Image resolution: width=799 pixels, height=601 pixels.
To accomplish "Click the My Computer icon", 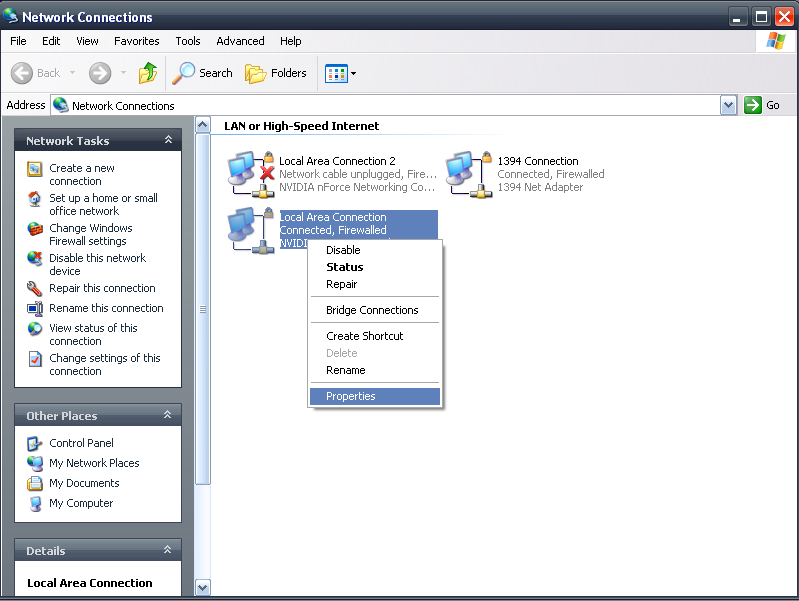I will coord(35,504).
